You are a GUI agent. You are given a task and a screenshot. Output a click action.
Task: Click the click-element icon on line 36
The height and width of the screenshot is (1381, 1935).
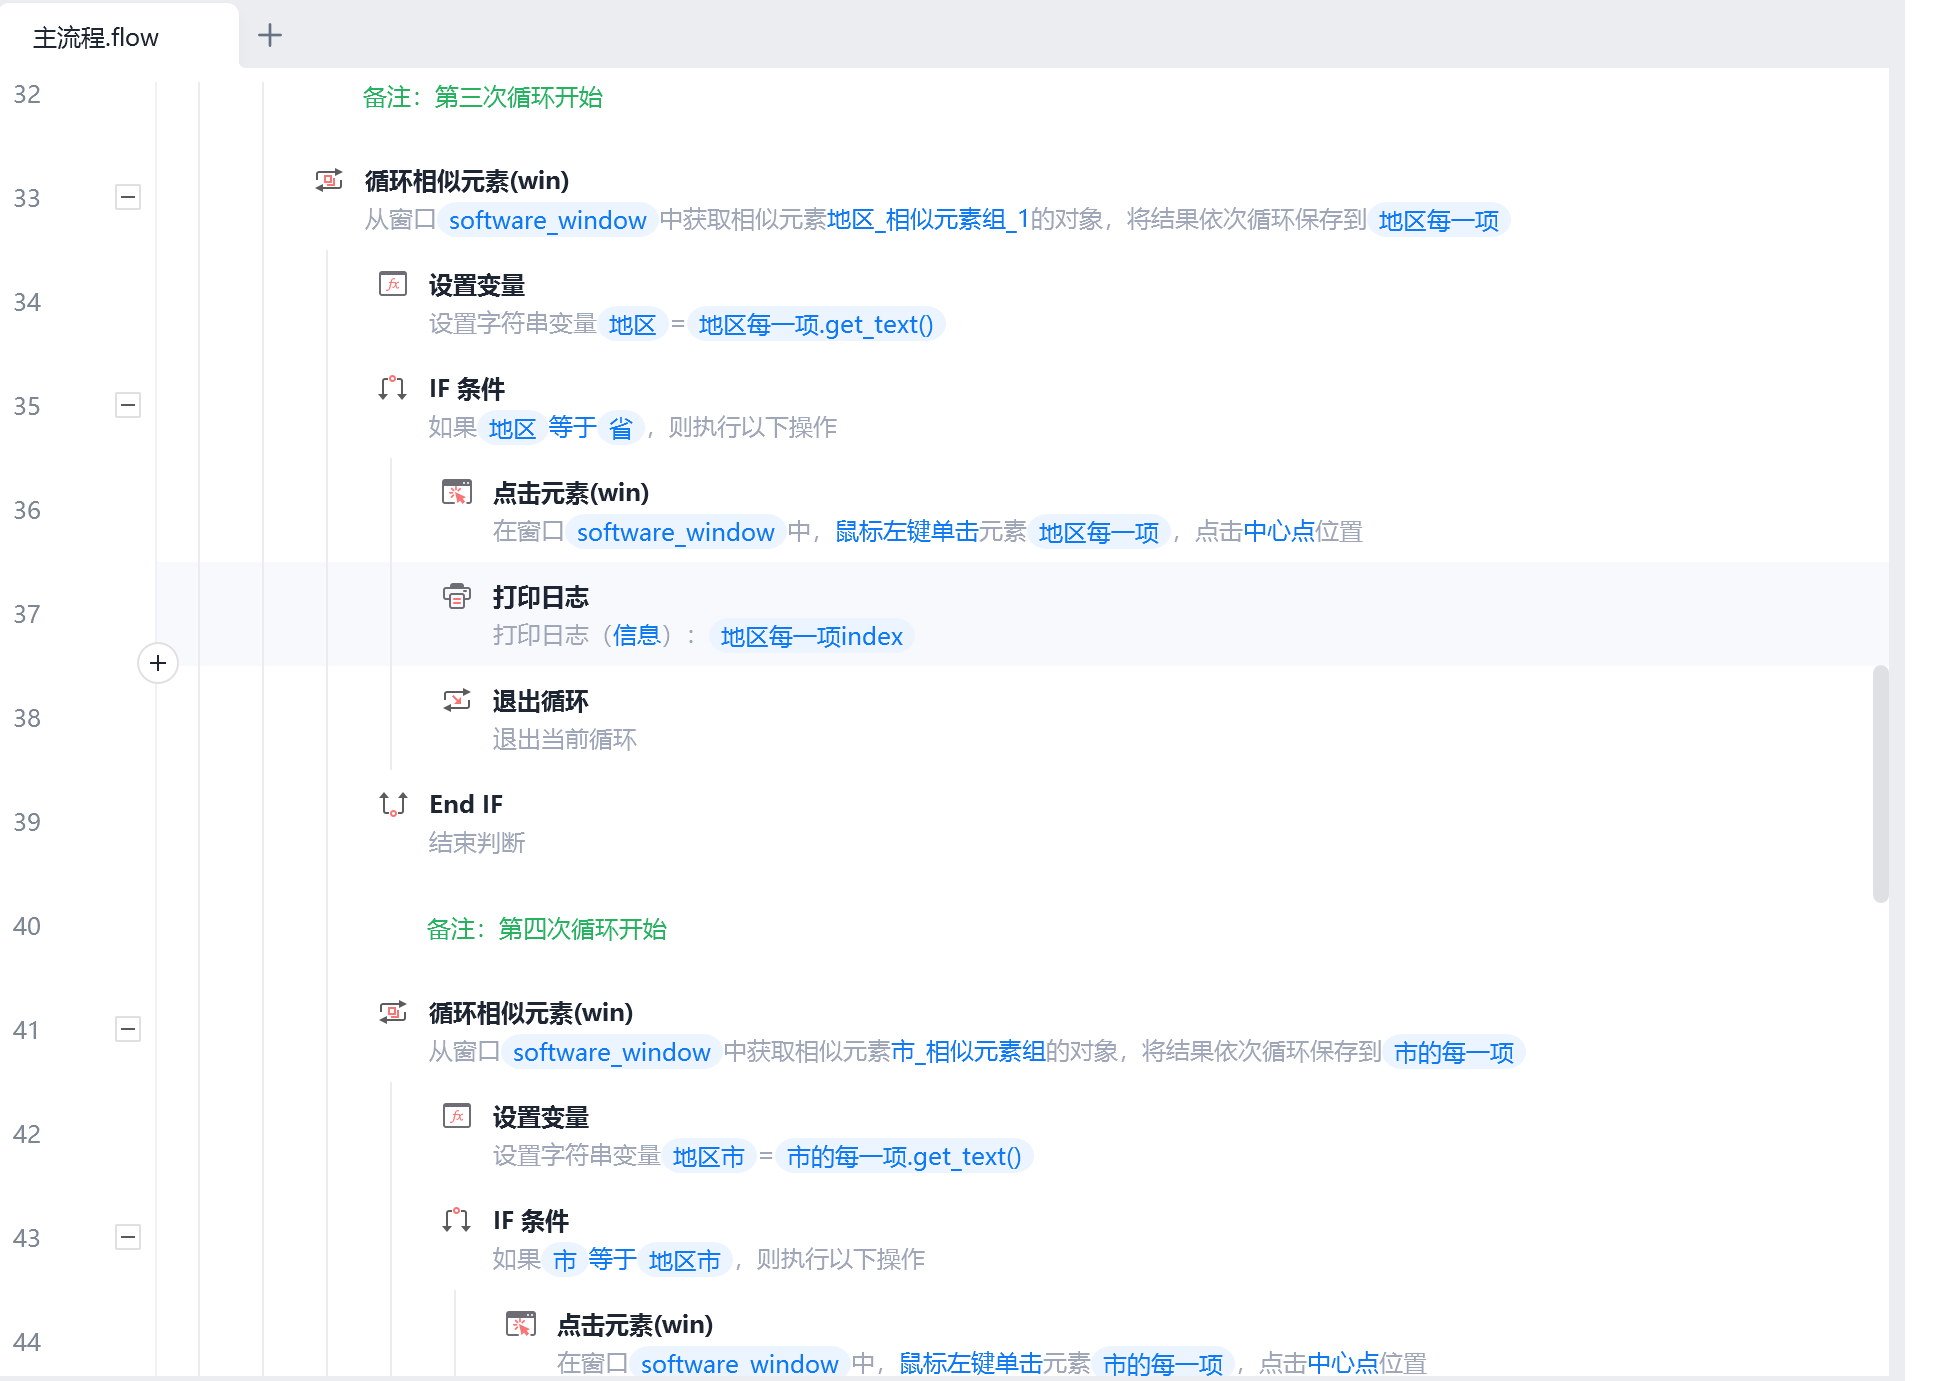457,492
